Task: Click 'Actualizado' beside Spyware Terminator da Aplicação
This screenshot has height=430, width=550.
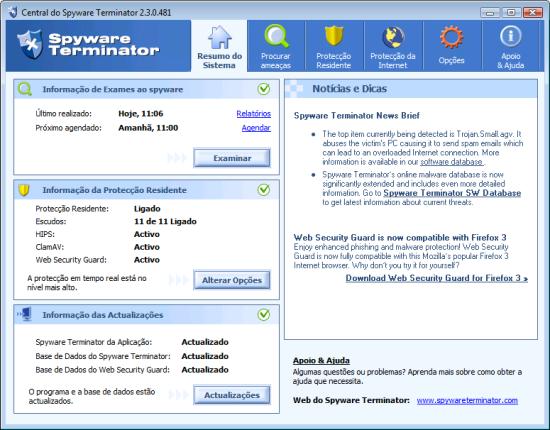Action: coord(205,342)
